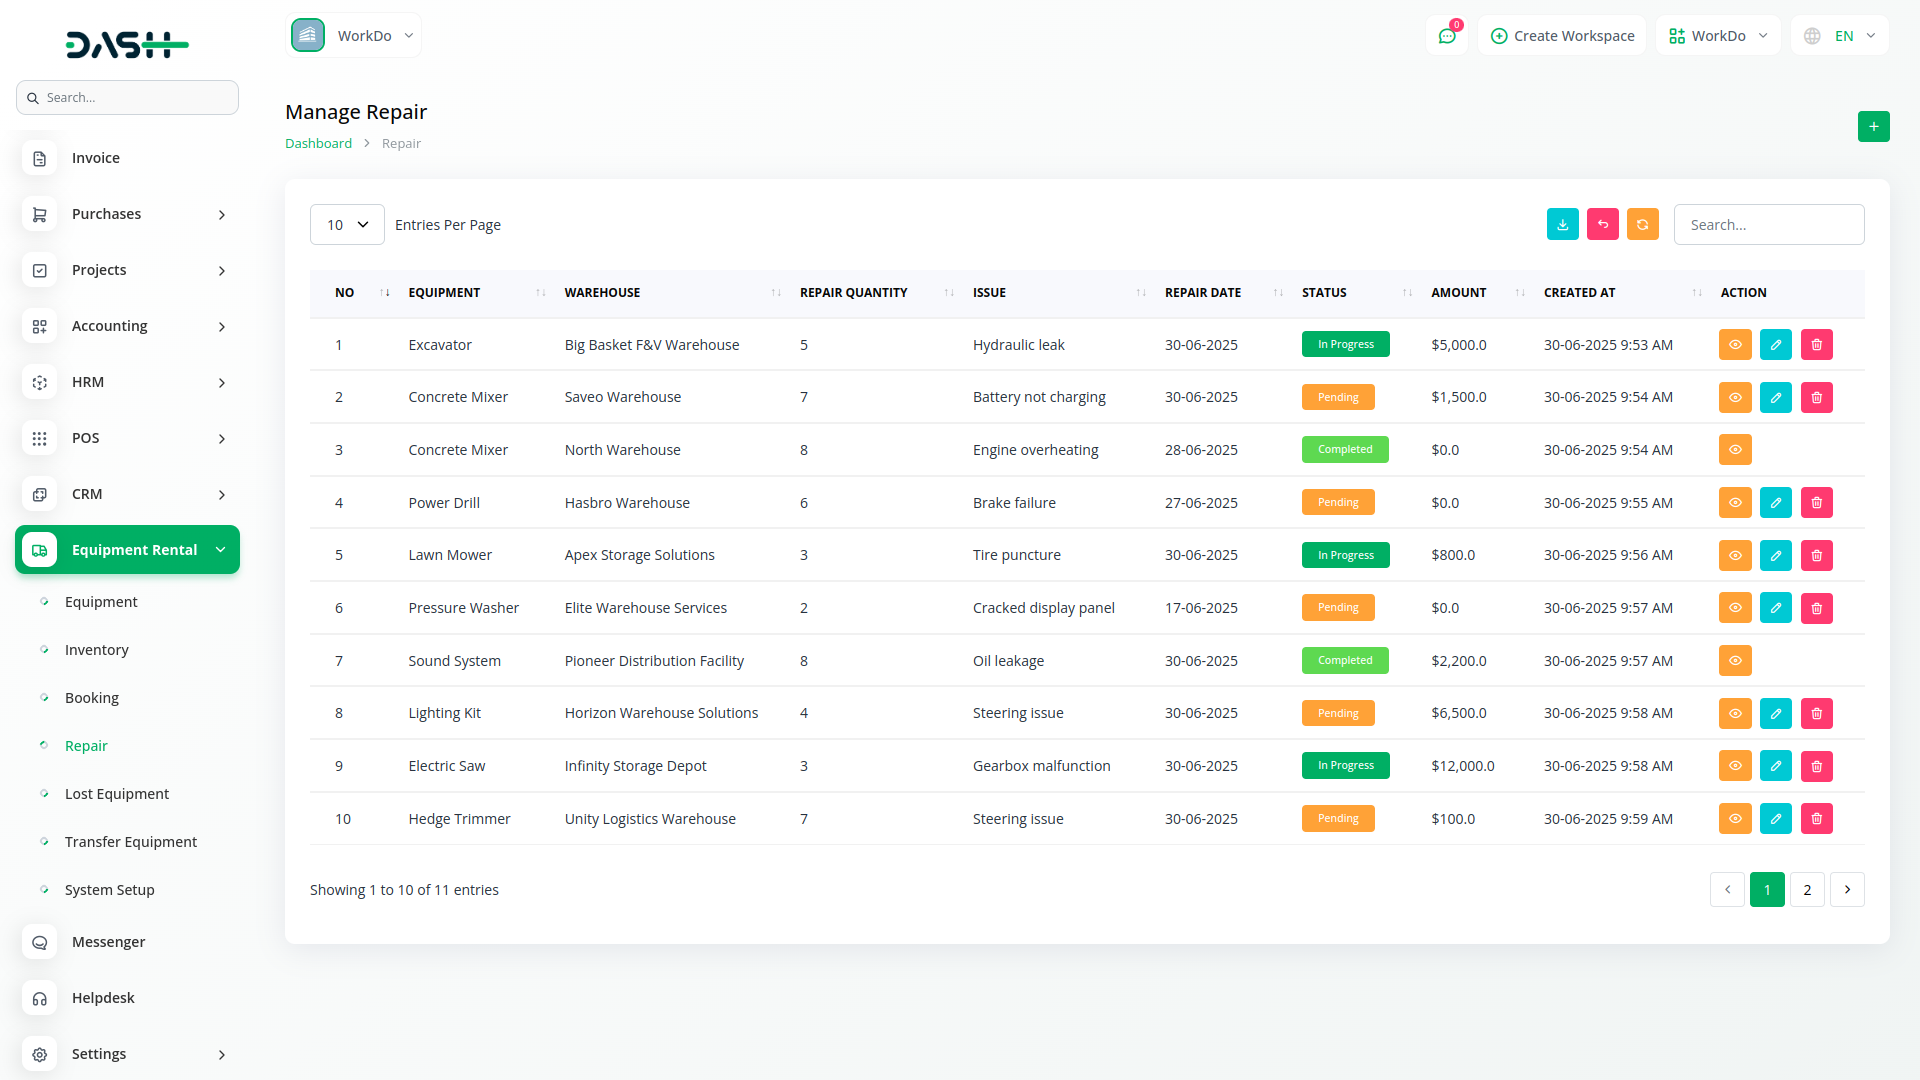
Task: Edit the Electric Saw repair entry
Action: [x=1775, y=766]
